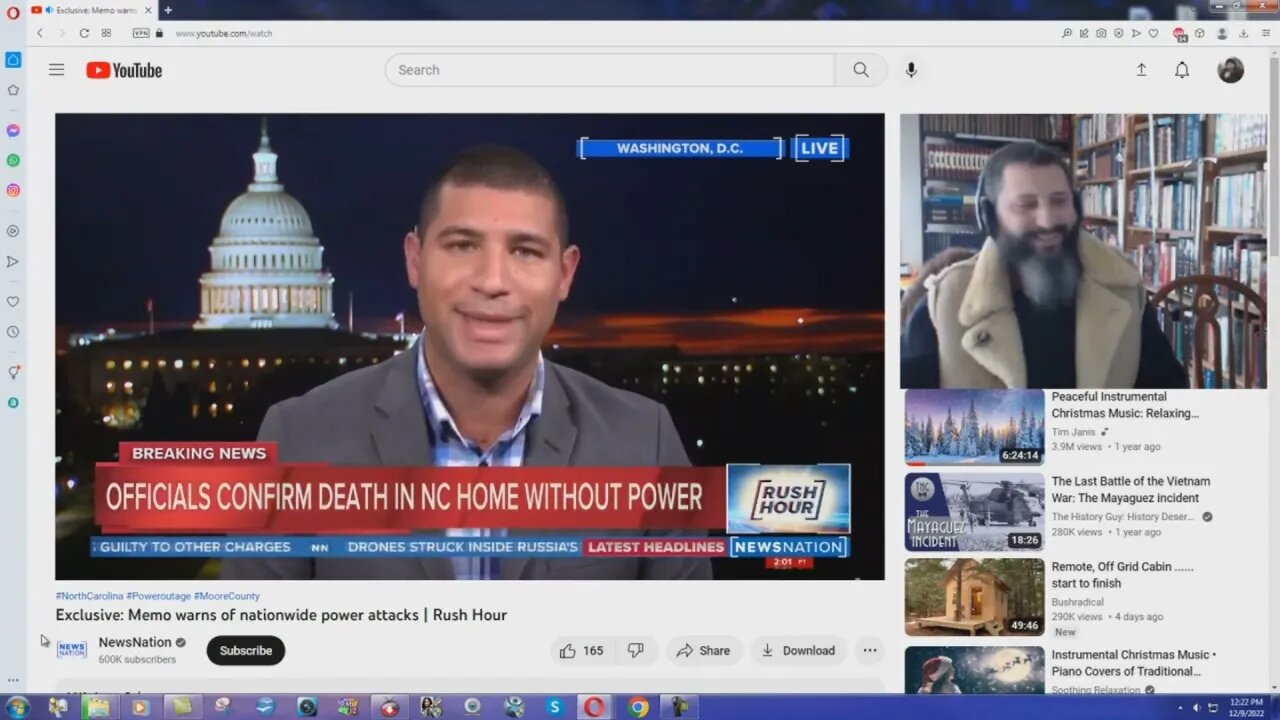
Task: Add page to bookmarks heart icon
Action: click(1153, 33)
